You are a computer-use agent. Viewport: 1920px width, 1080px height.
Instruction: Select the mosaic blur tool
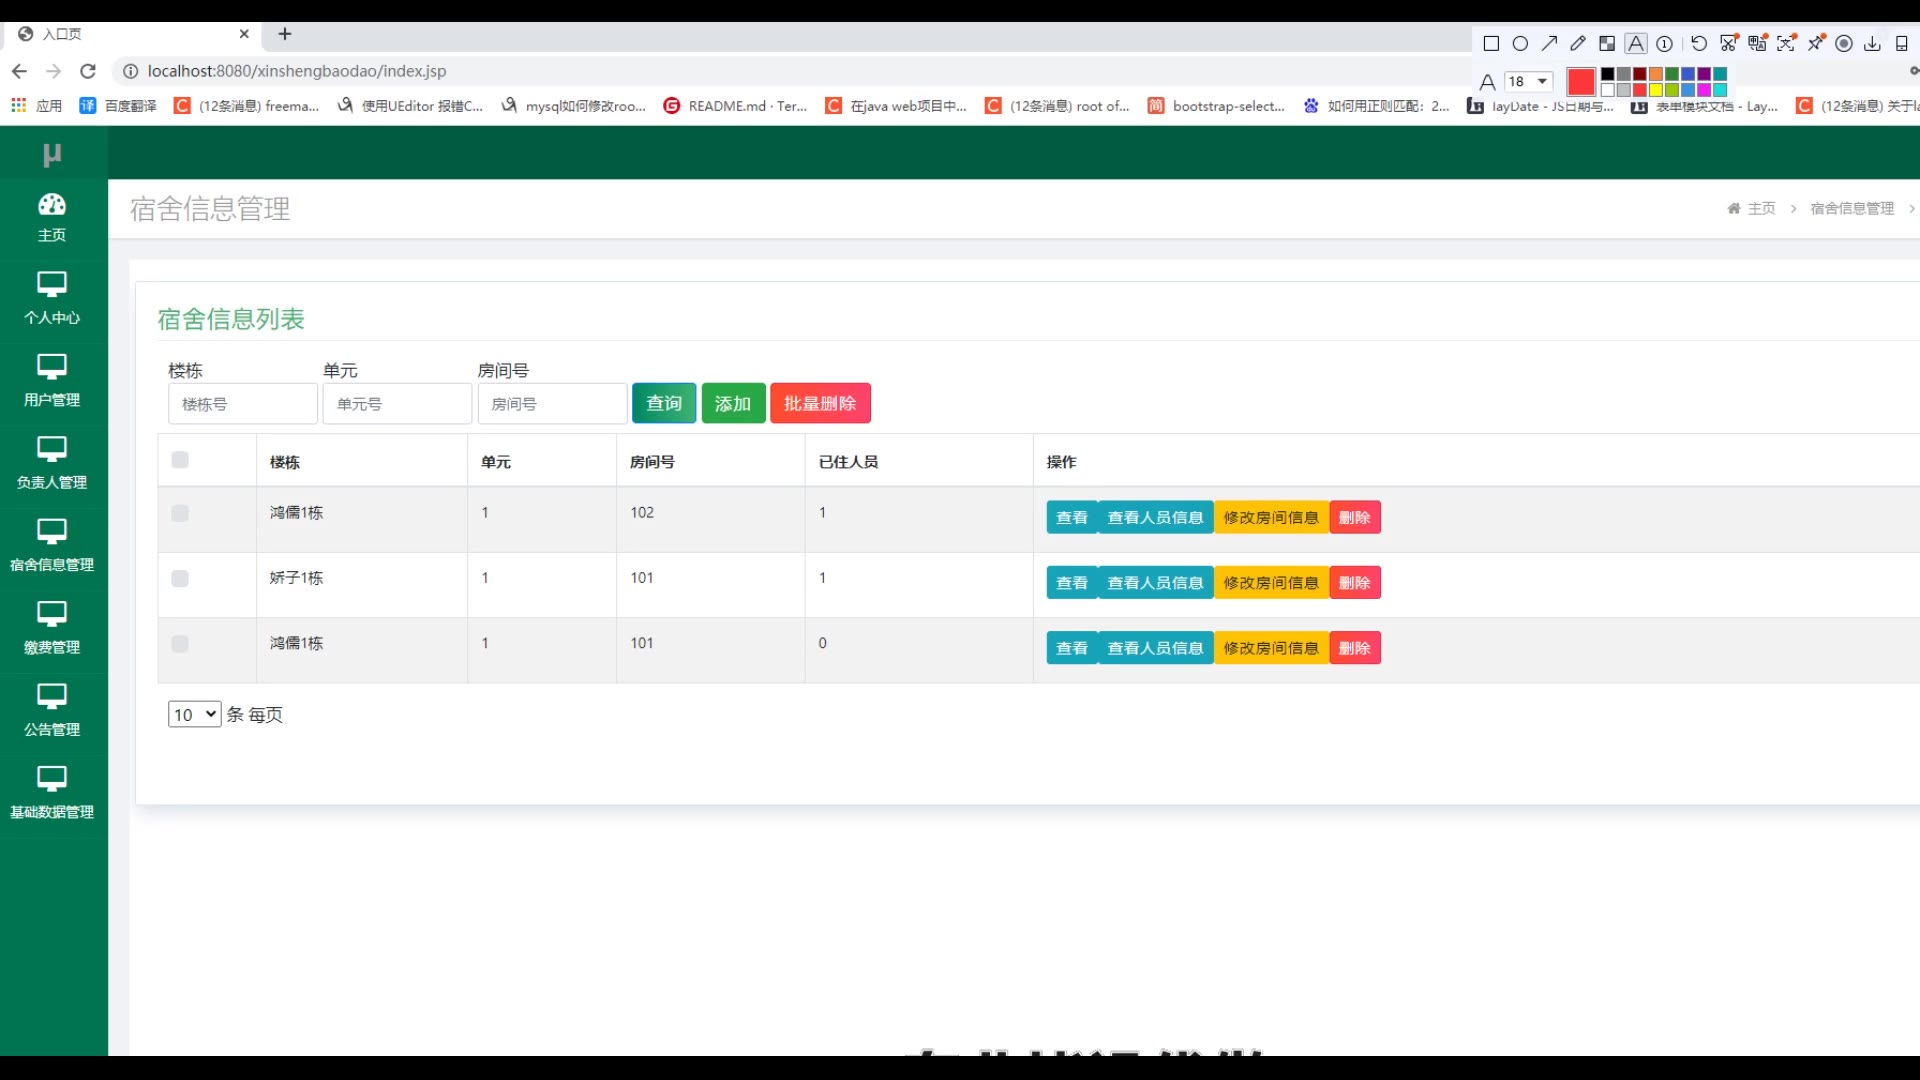(1607, 44)
